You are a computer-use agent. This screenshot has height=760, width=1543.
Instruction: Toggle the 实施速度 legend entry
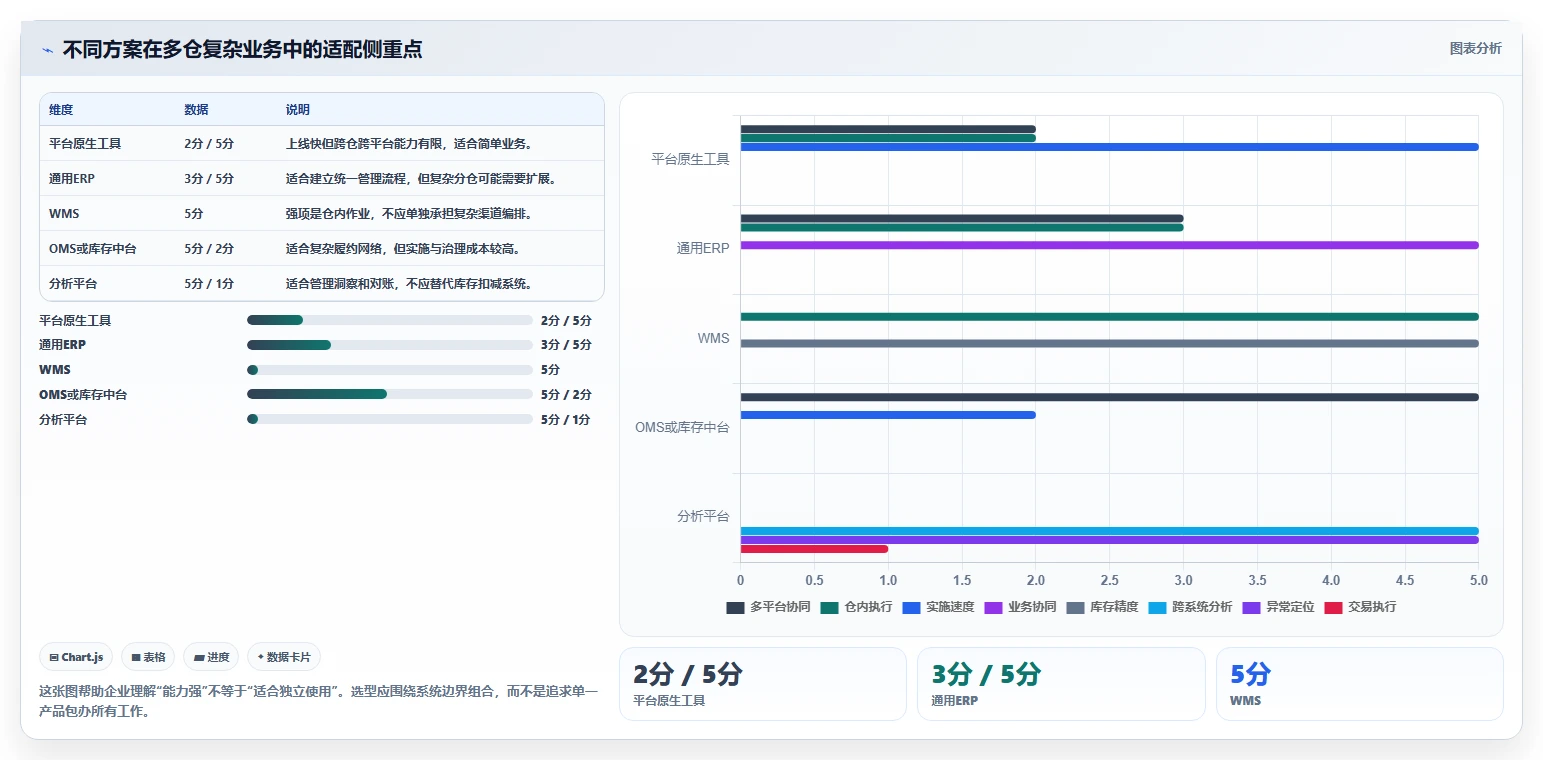[x=938, y=607]
